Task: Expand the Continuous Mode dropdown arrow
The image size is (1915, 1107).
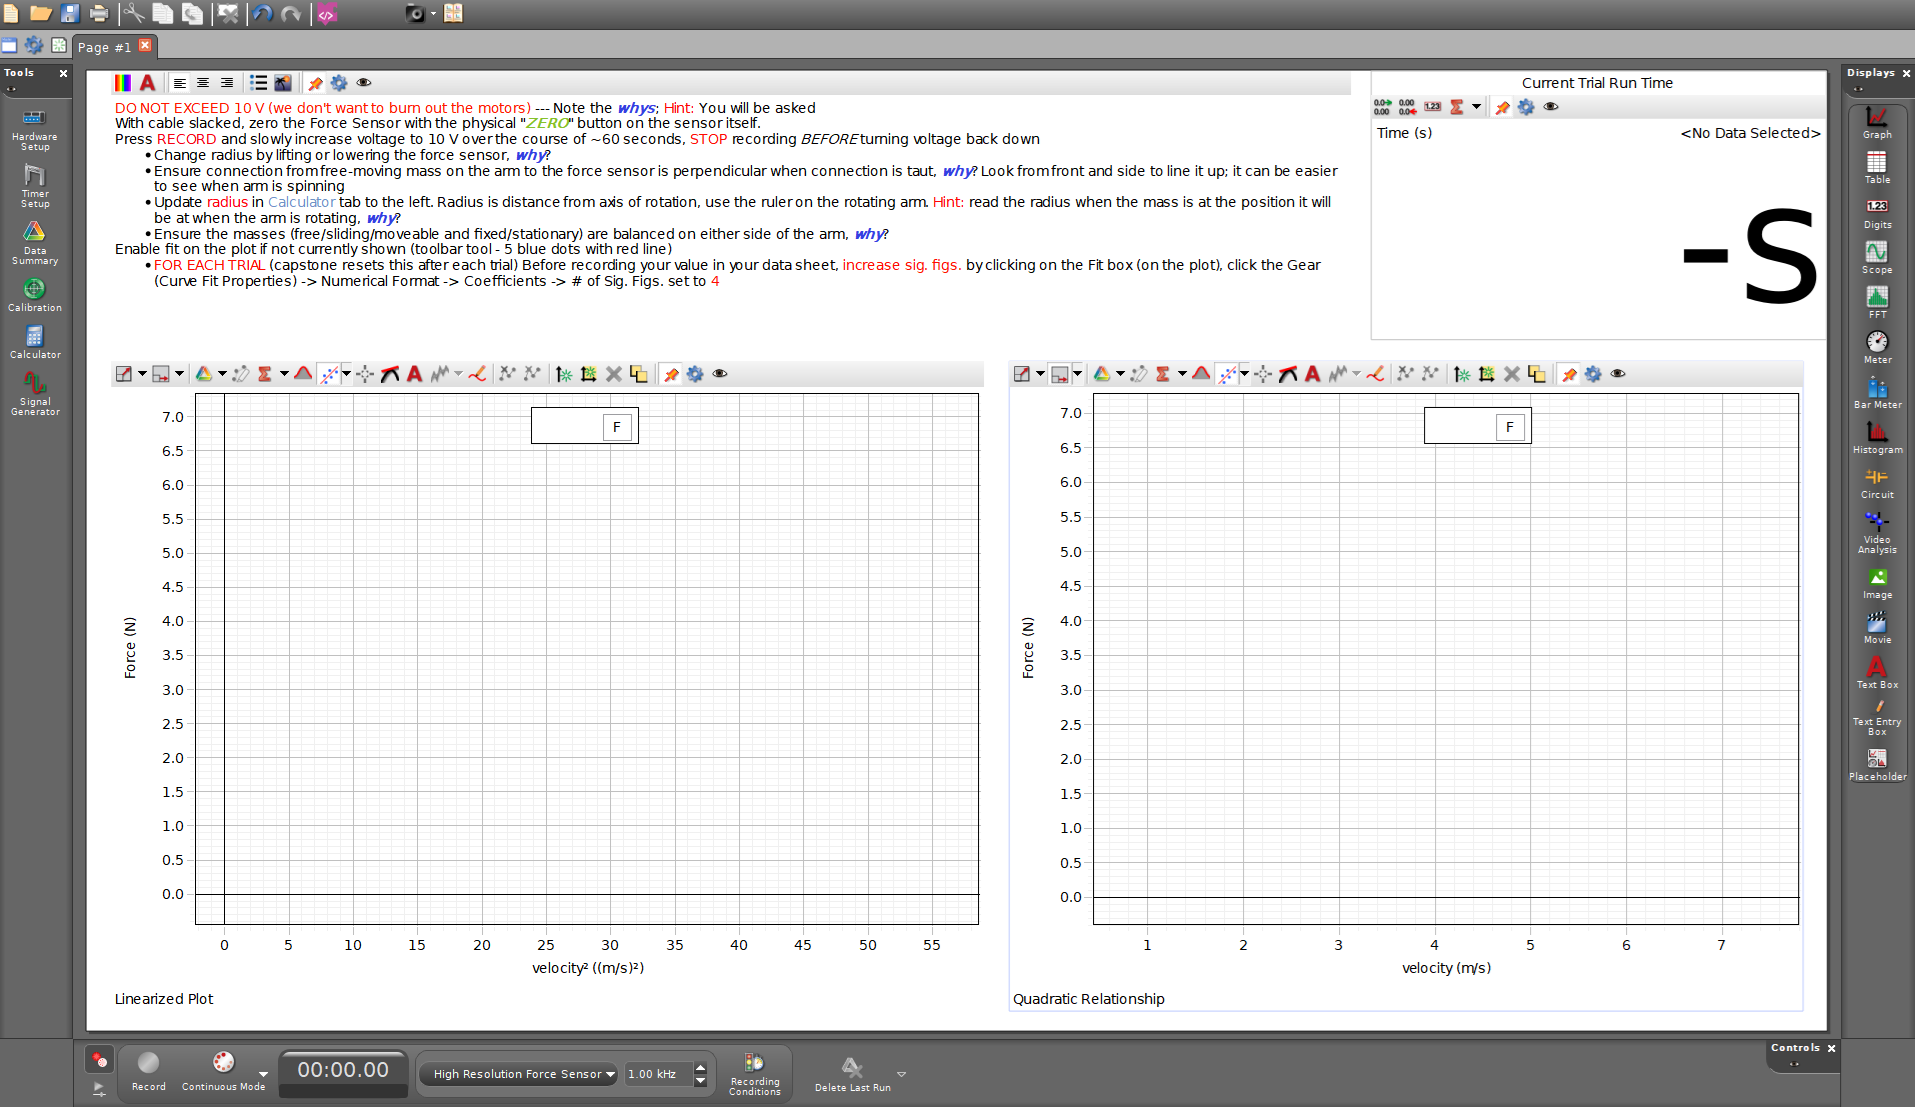Action: tap(263, 1074)
